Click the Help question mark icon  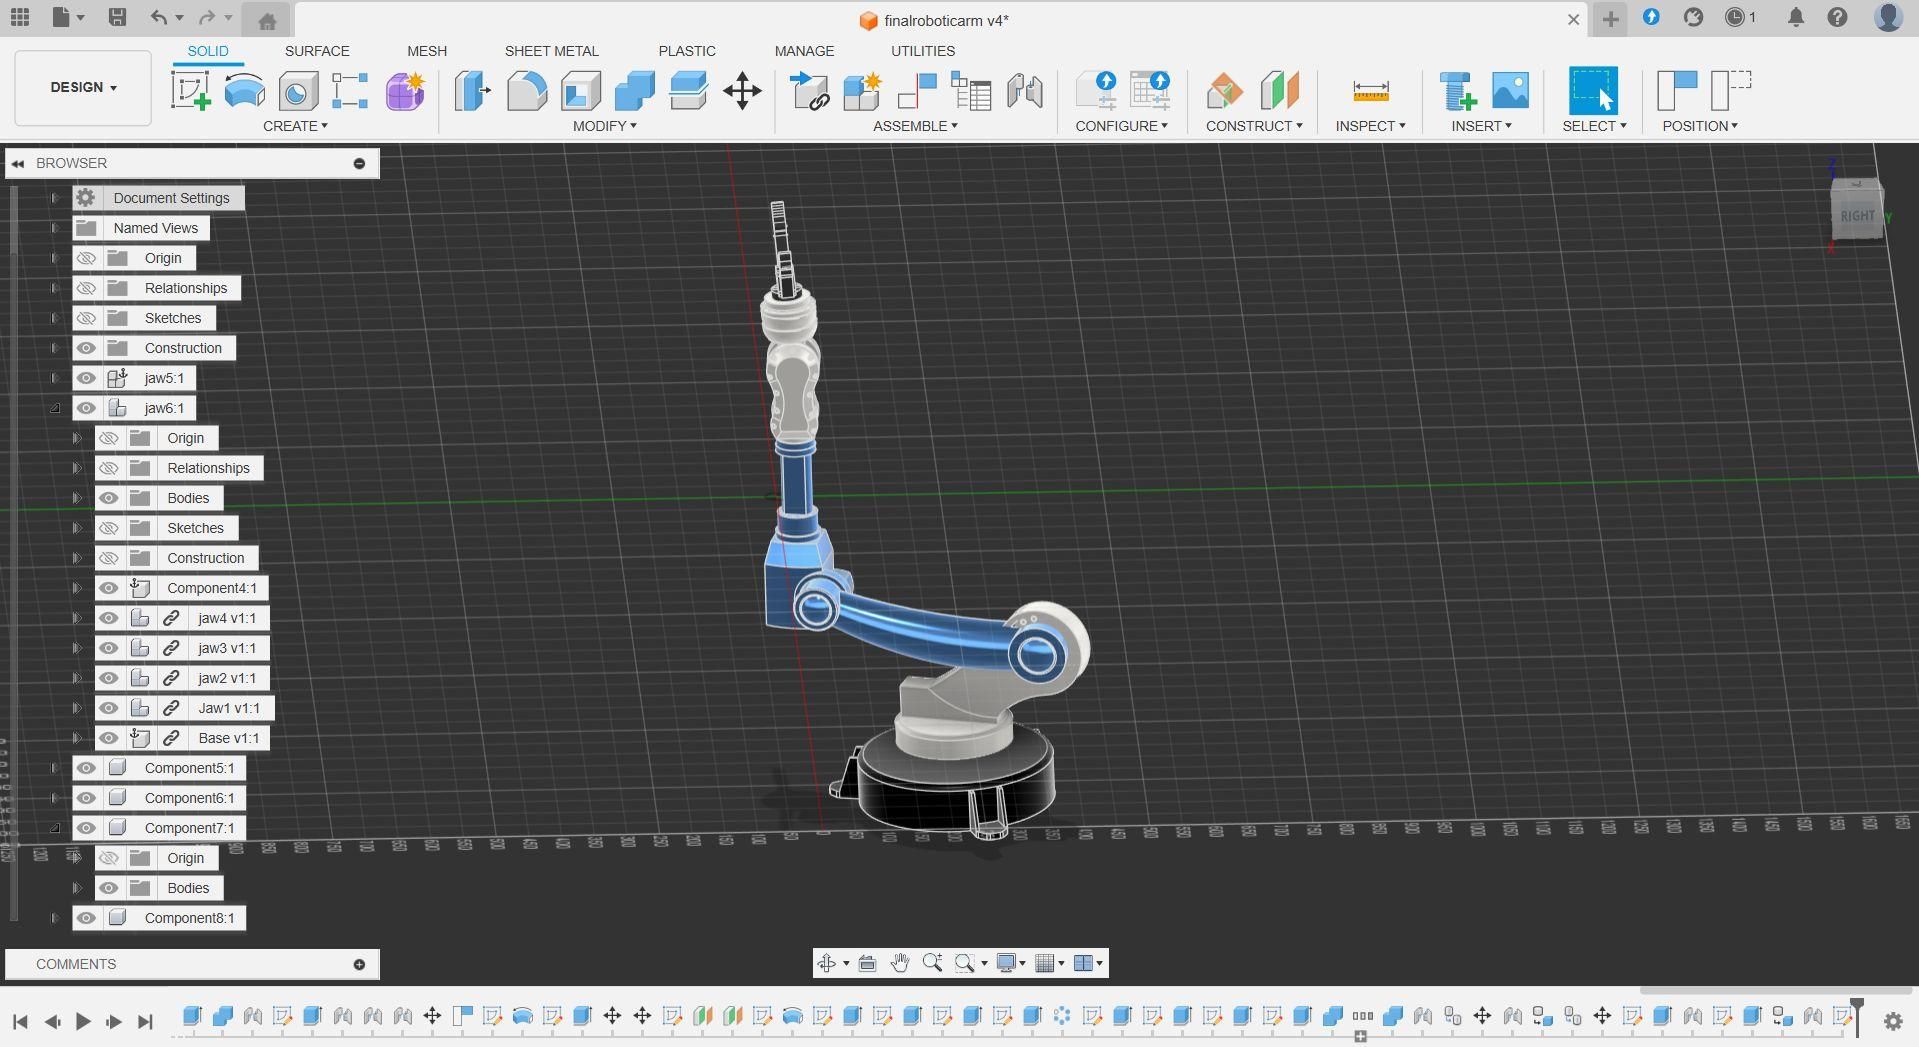pos(1837,18)
